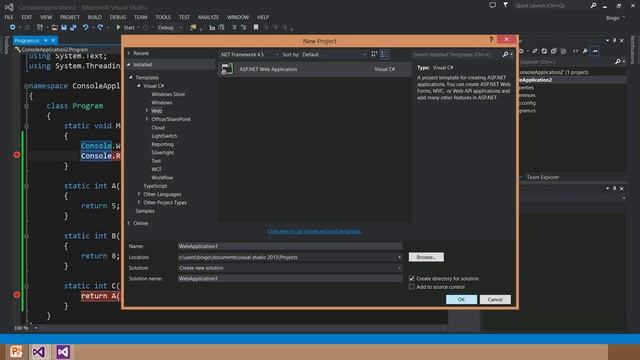Click the Browse... button
640x360 pixels.
(426, 257)
